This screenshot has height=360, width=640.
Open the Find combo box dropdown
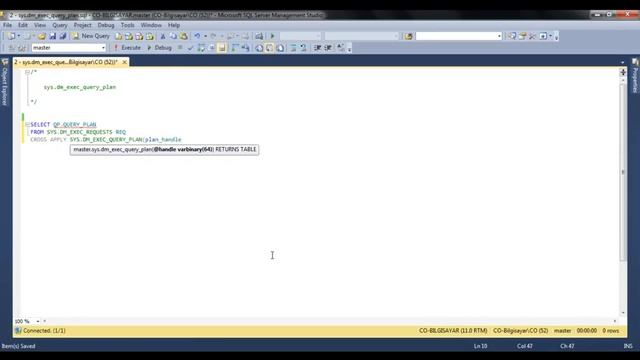[499, 36]
